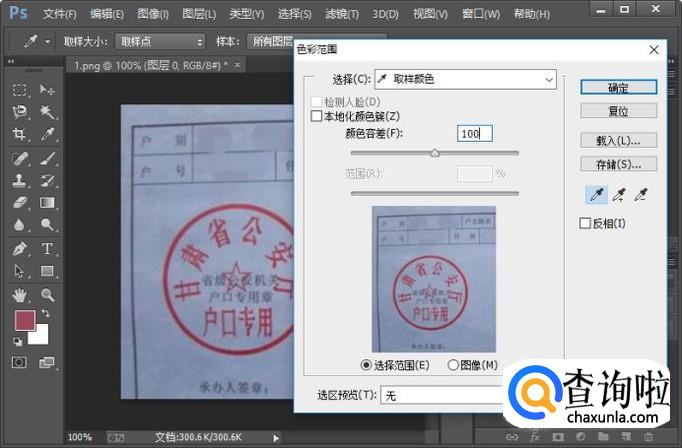Choose the eyedropper in Color Range dialog
The height and width of the screenshot is (448, 682).
[x=596, y=195]
